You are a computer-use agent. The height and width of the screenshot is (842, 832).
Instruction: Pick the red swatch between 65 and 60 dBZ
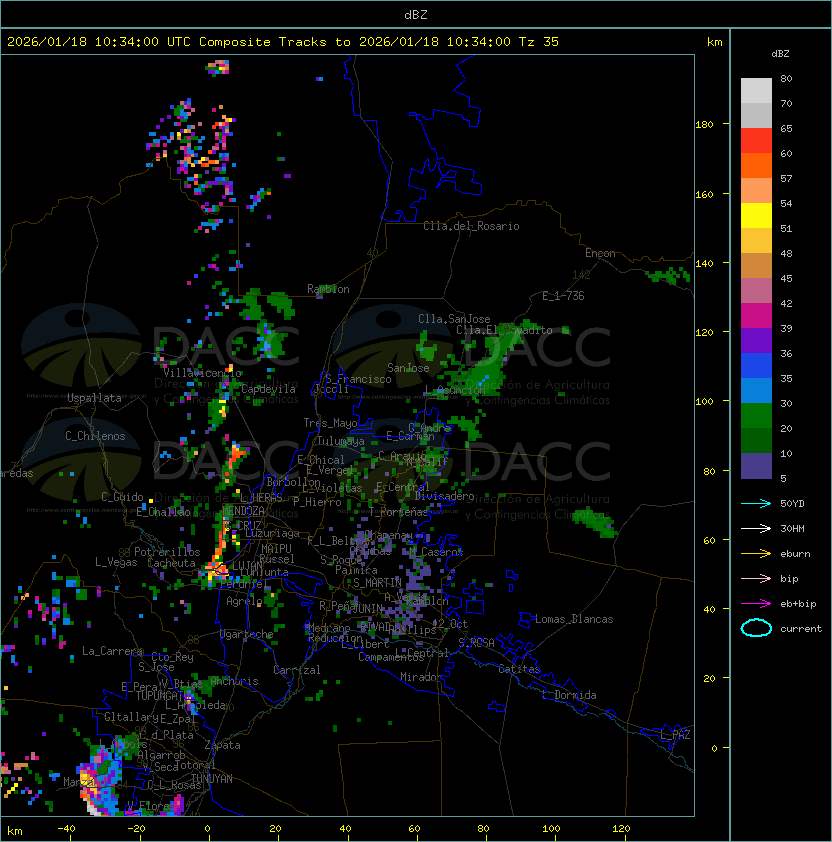756,140
